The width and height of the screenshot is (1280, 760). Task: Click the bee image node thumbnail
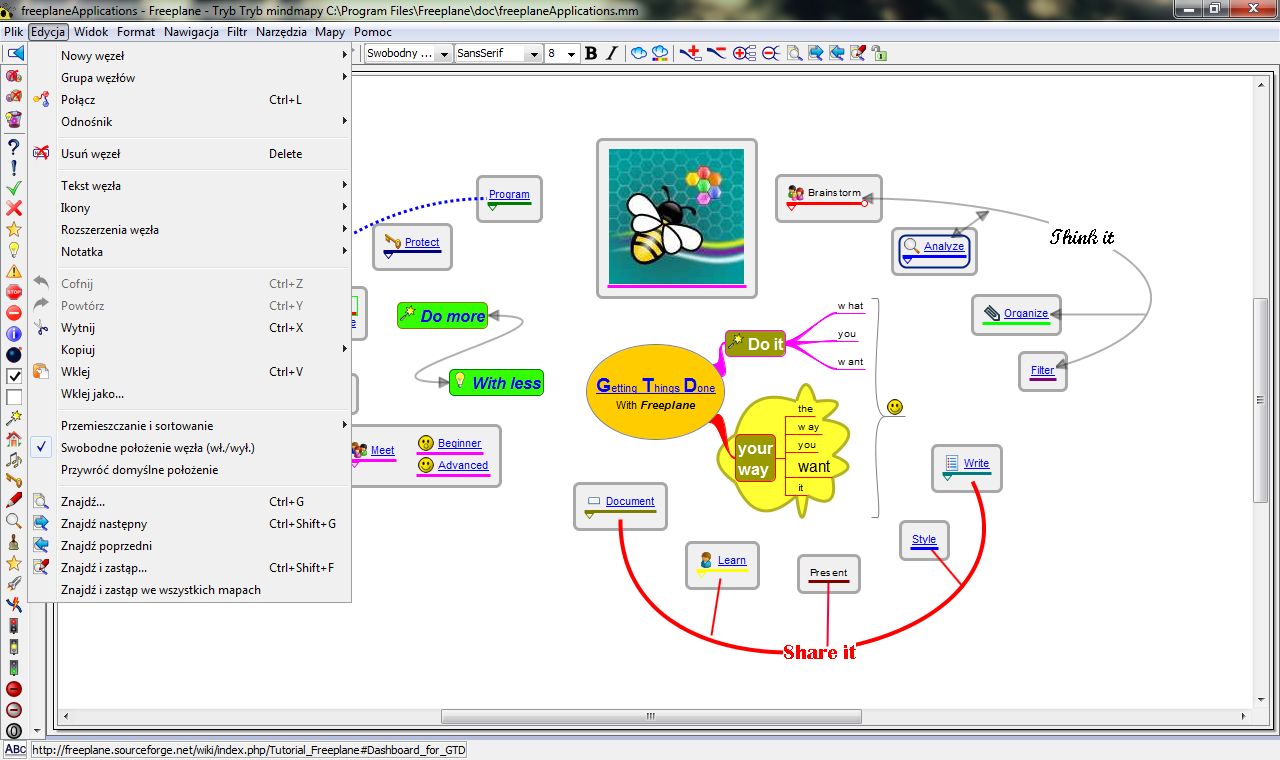(x=677, y=217)
